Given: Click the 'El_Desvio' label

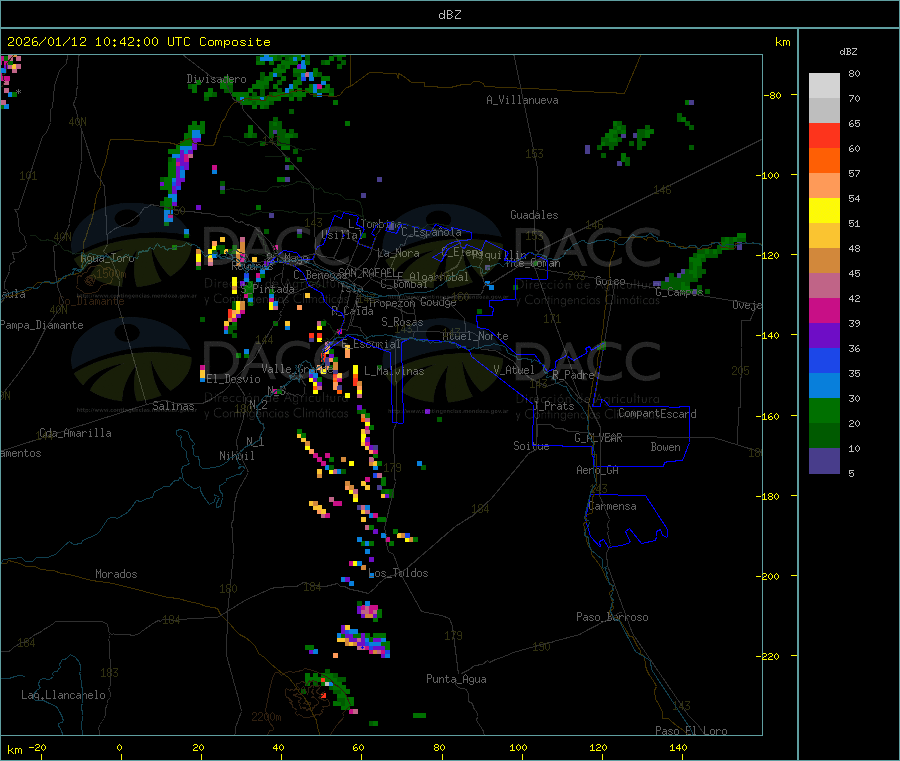Looking at the screenshot, I should (x=233, y=379).
